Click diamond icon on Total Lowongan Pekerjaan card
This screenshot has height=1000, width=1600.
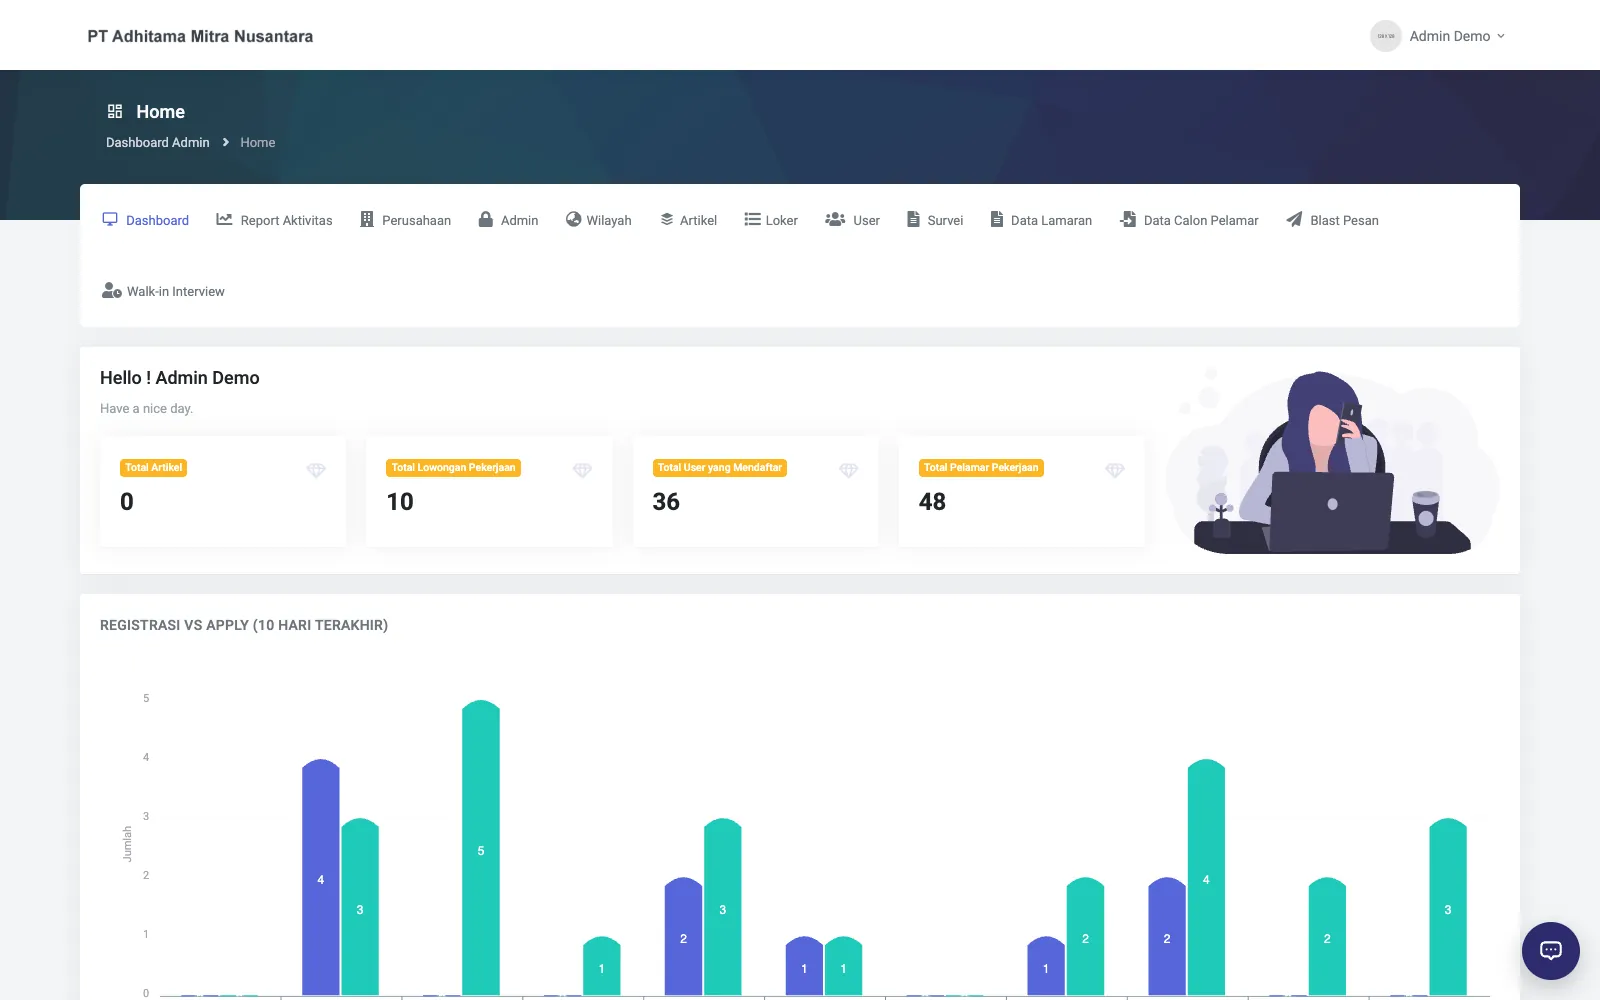pyautogui.click(x=582, y=470)
